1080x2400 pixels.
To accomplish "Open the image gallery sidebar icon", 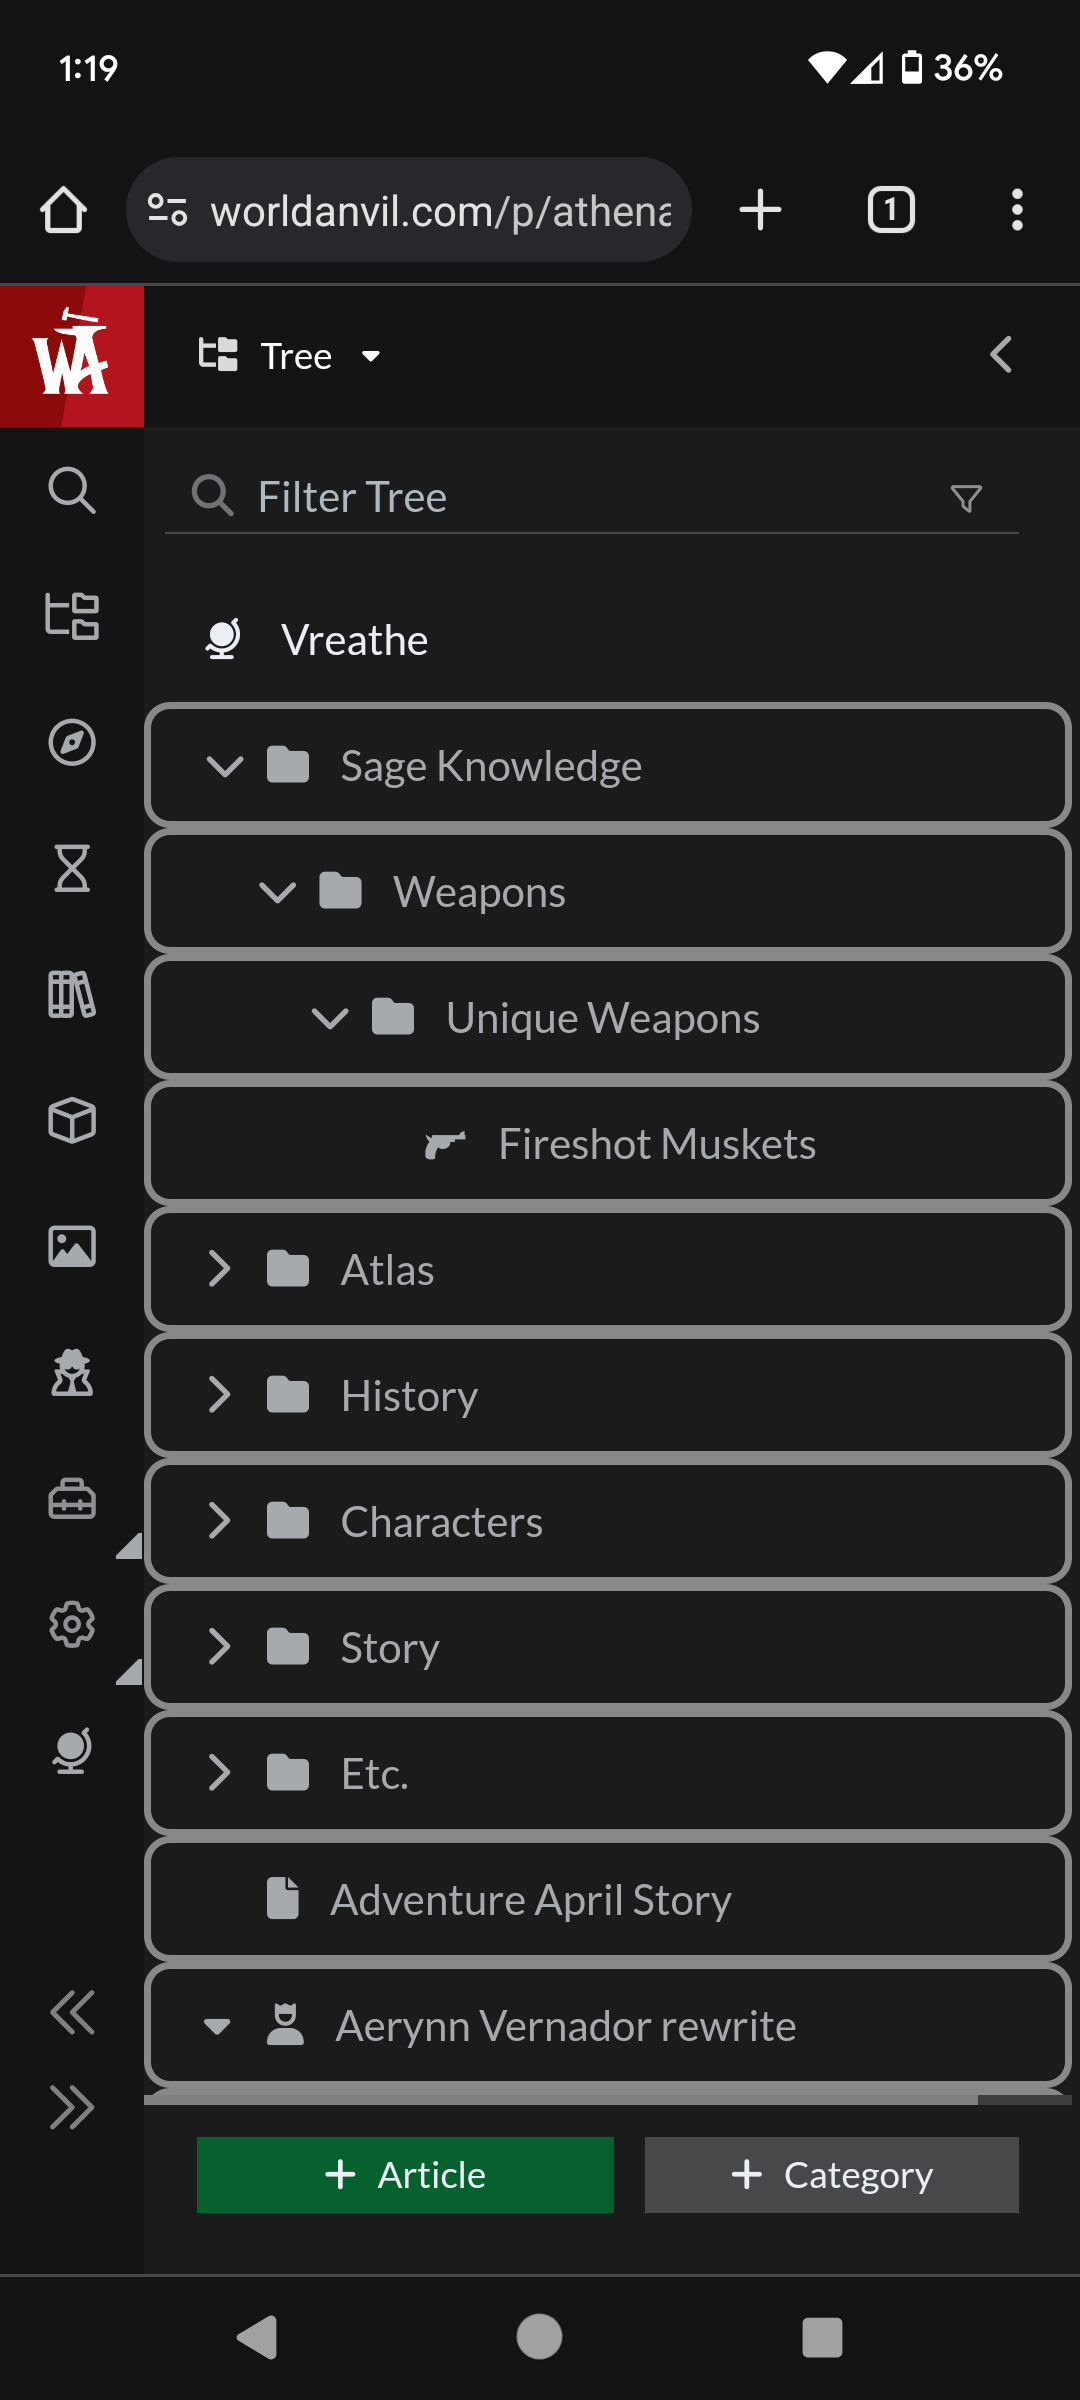I will pos(72,1246).
